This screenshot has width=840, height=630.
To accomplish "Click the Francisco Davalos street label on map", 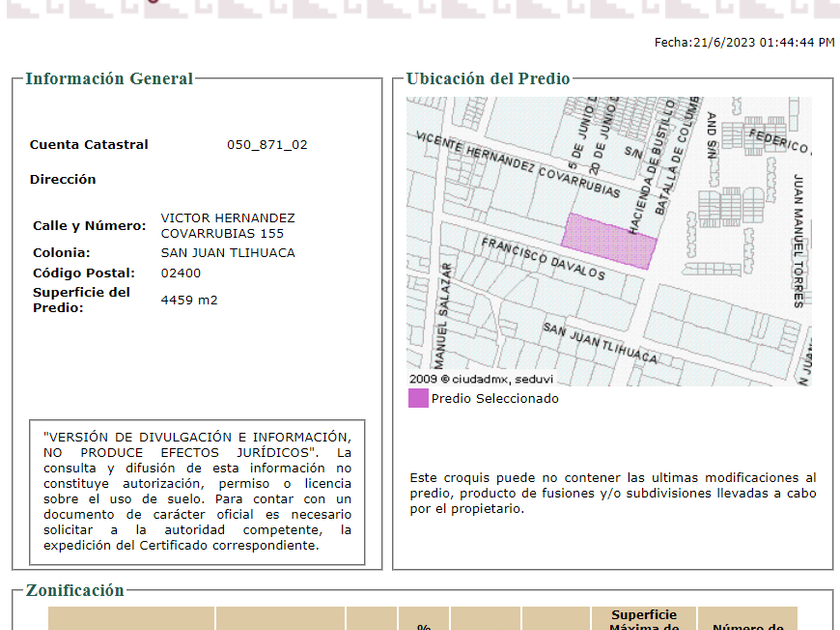I will tap(543, 259).
